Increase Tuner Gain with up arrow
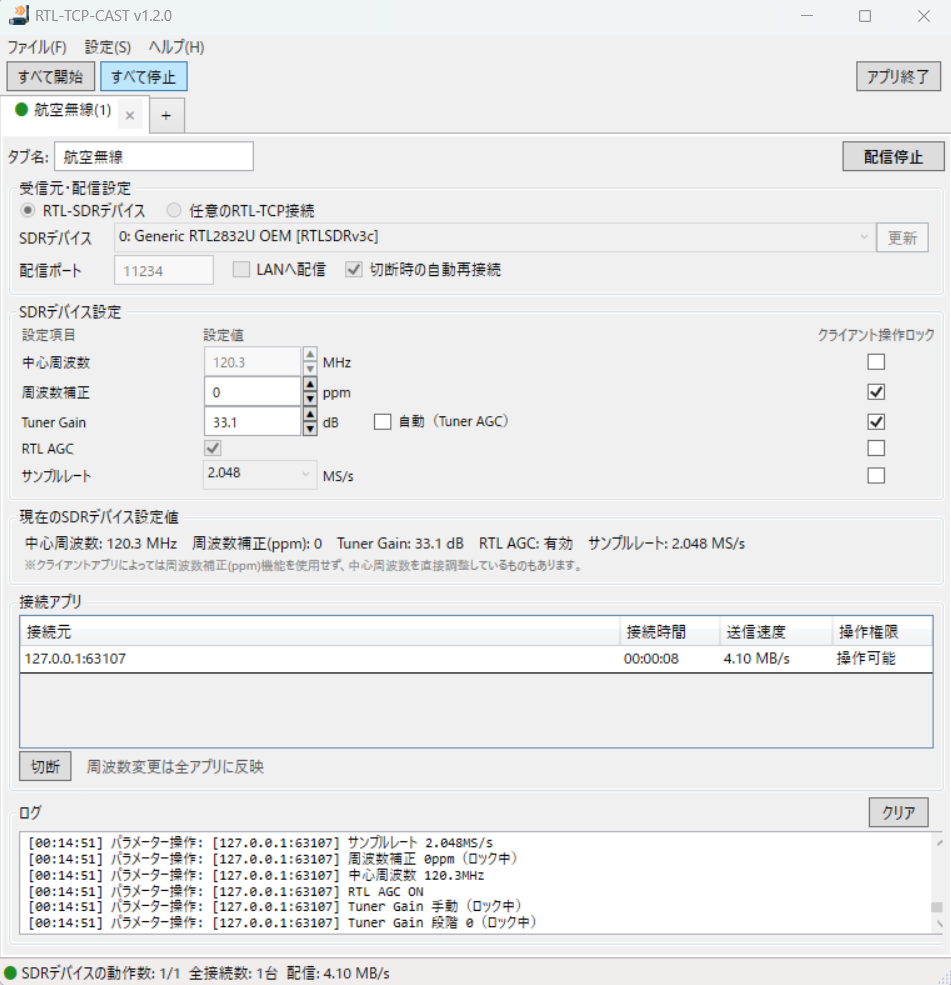 point(310,415)
